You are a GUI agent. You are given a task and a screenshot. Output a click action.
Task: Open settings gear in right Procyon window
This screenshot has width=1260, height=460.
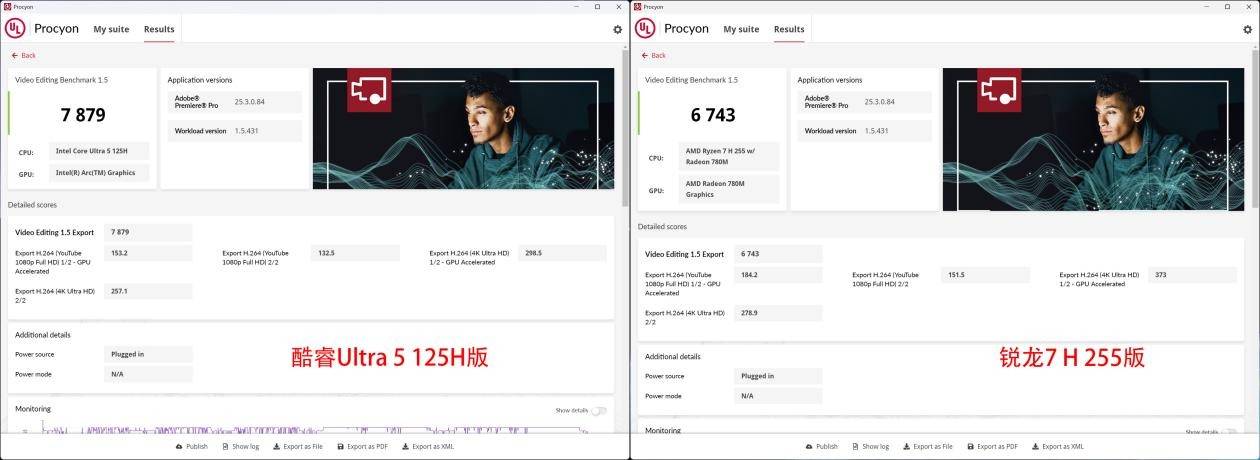pos(1247,30)
